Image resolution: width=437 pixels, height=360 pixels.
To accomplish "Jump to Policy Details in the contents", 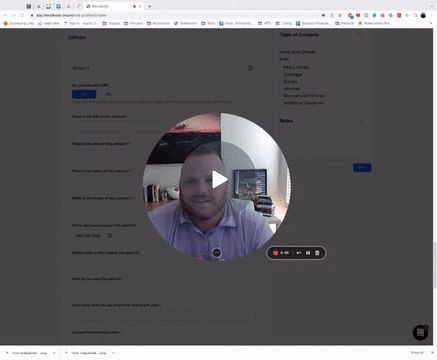I will coord(296,67).
